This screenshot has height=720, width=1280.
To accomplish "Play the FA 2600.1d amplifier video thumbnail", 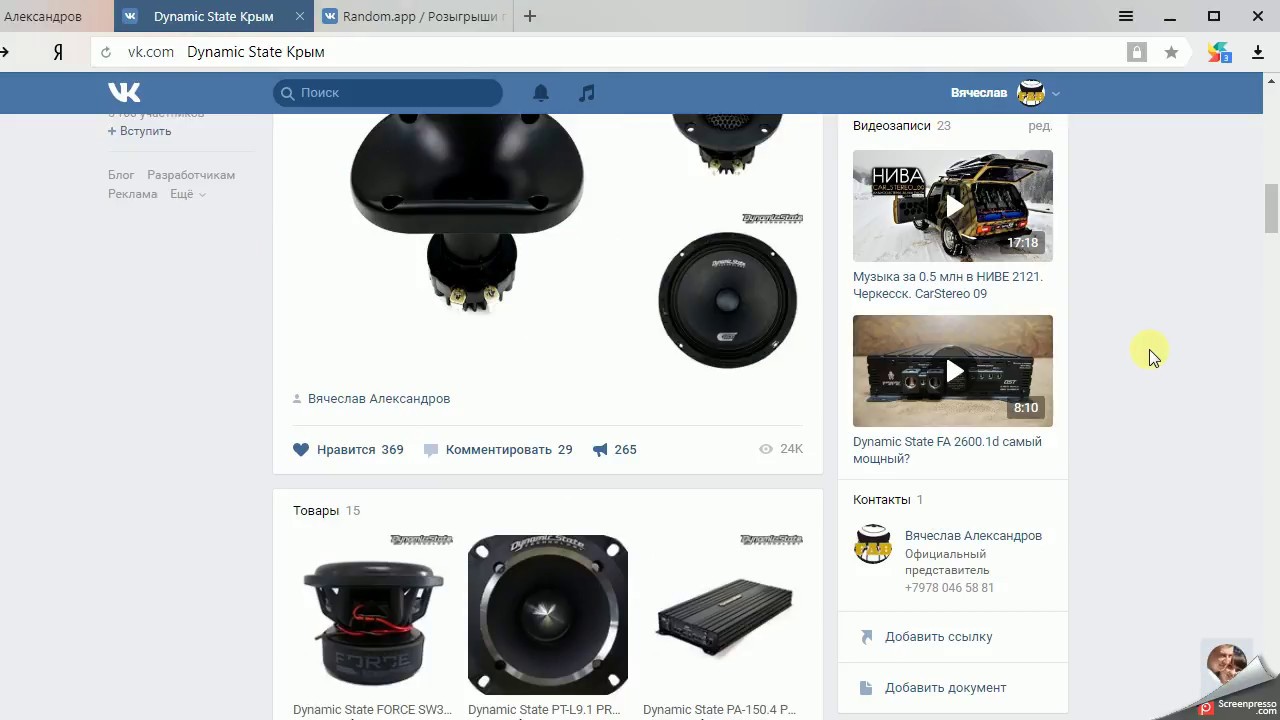I will click(953, 371).
